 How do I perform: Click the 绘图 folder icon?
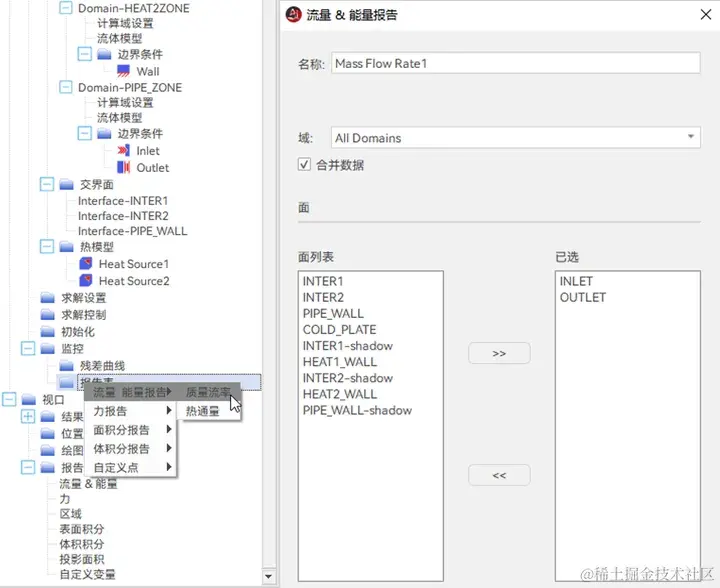(x=47, y=450)
